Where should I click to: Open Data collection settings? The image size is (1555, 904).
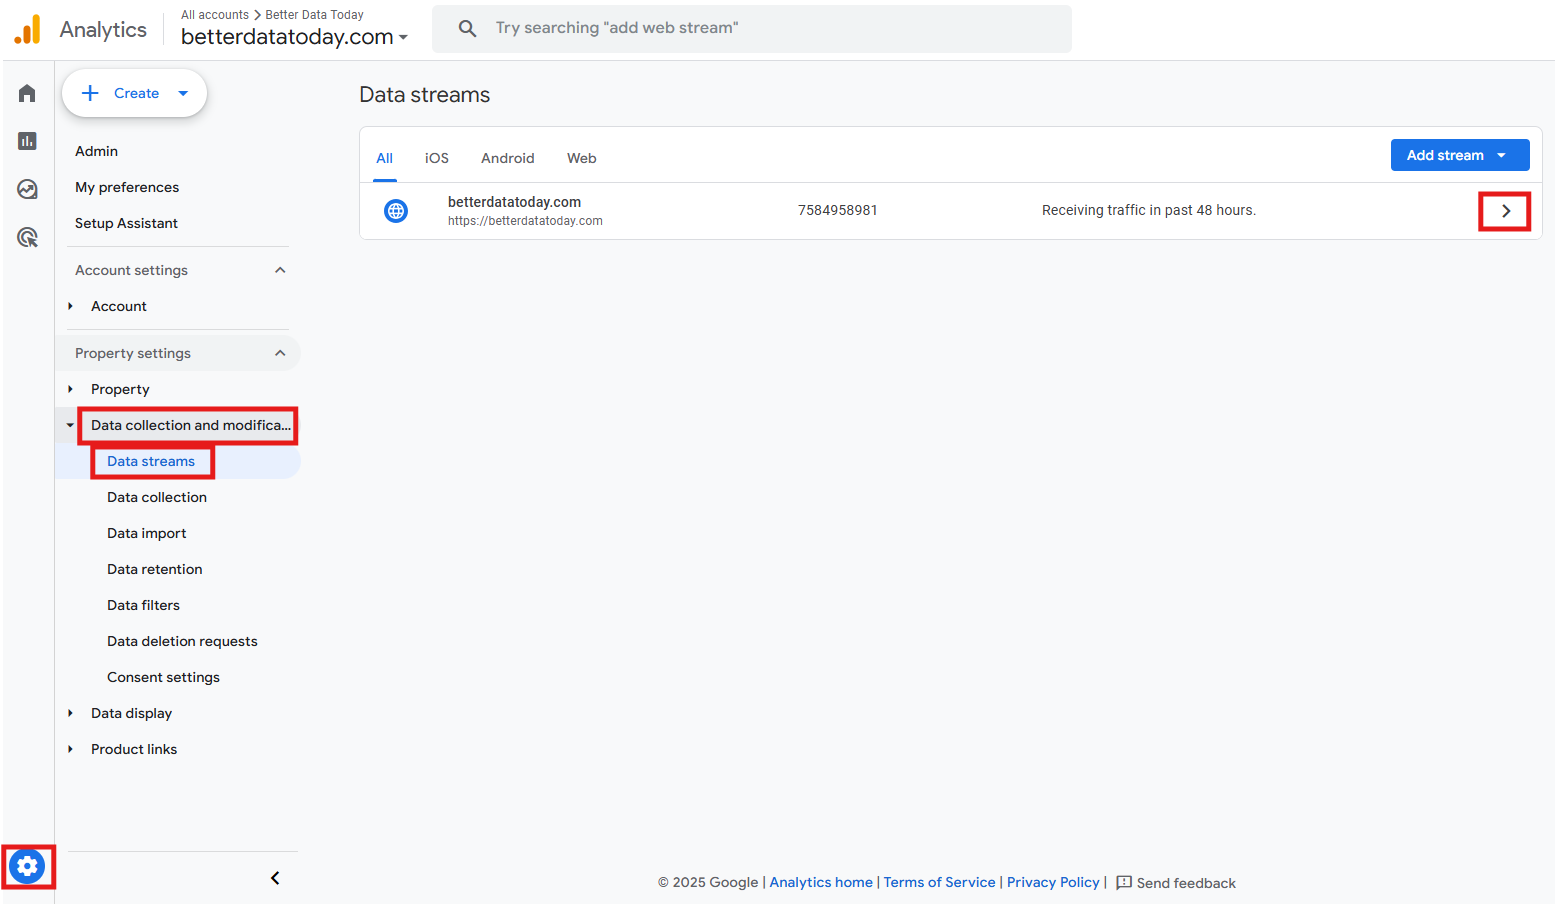tap(157, 497)
